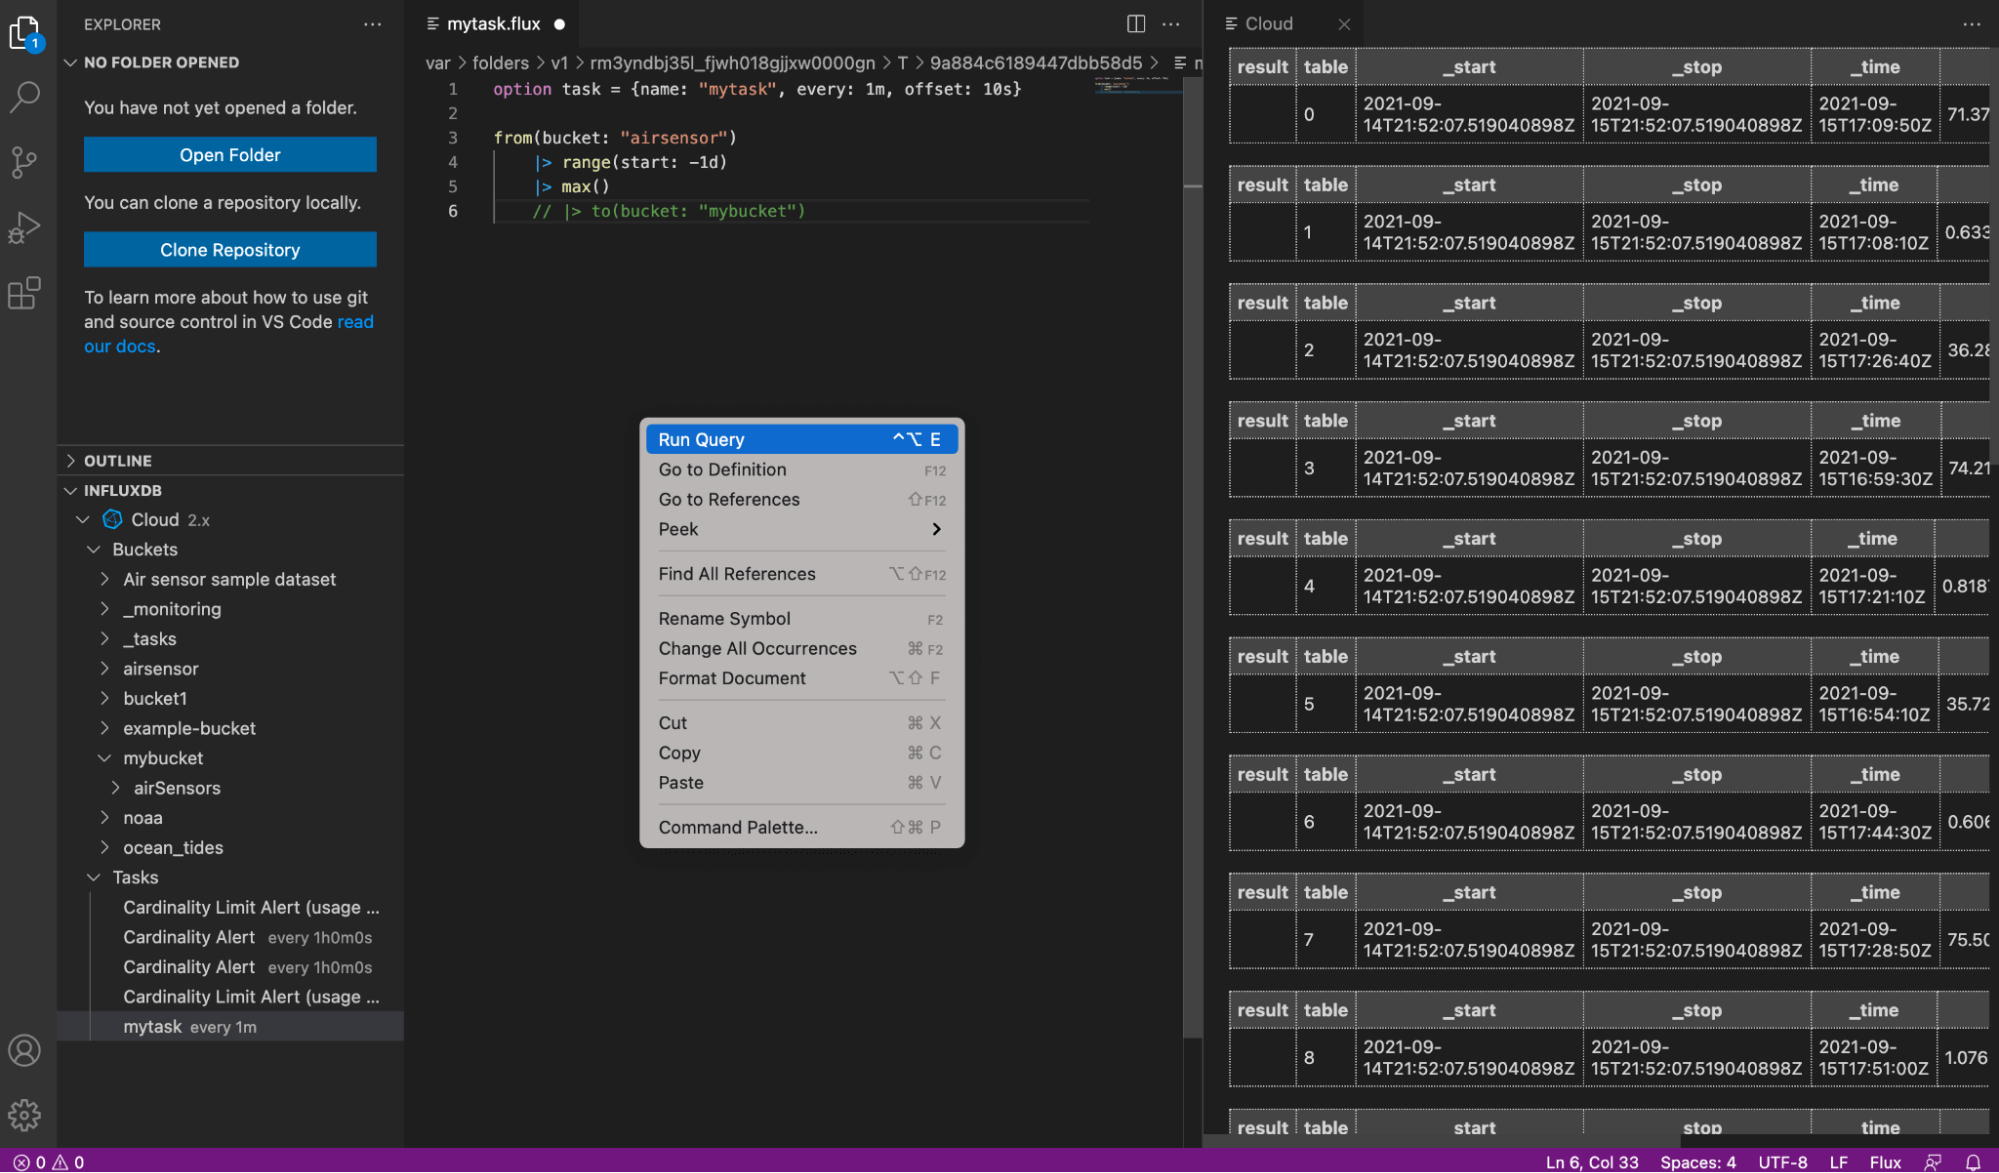The image size is (1999, 1173).
Task: Expand the Outline section
Action: 70,461
